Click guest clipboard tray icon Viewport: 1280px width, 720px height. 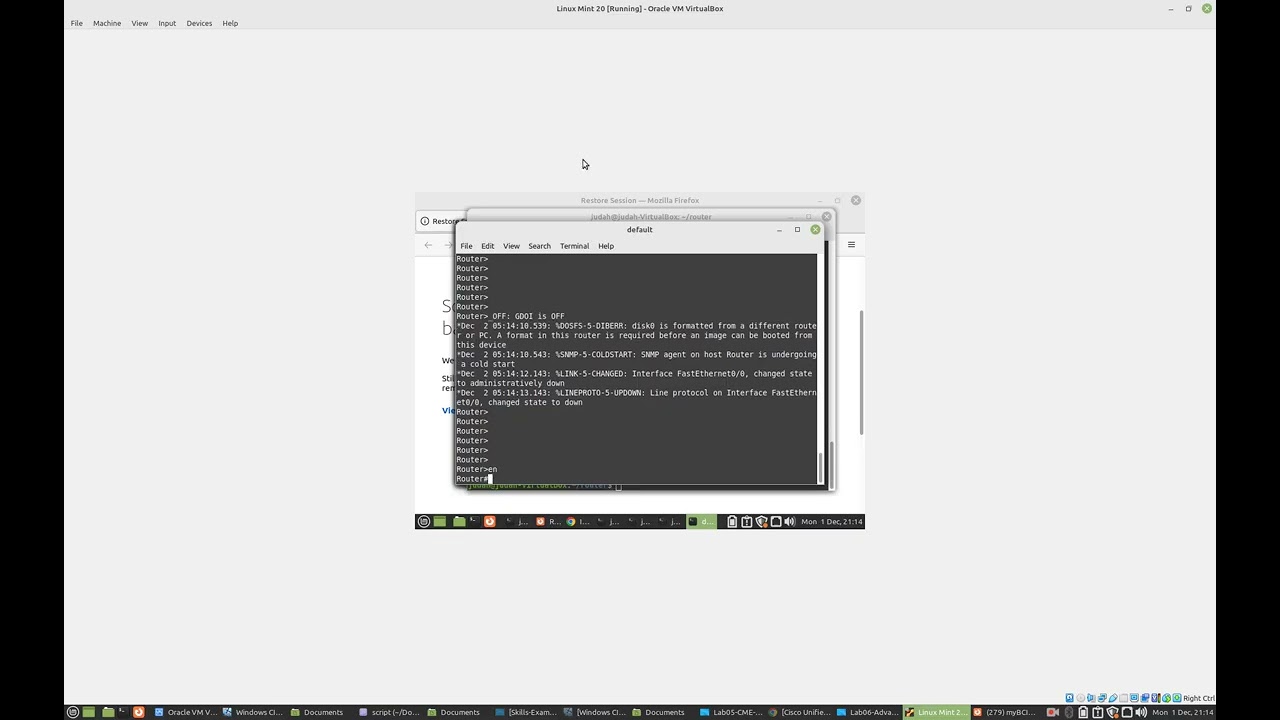[746, 521]
